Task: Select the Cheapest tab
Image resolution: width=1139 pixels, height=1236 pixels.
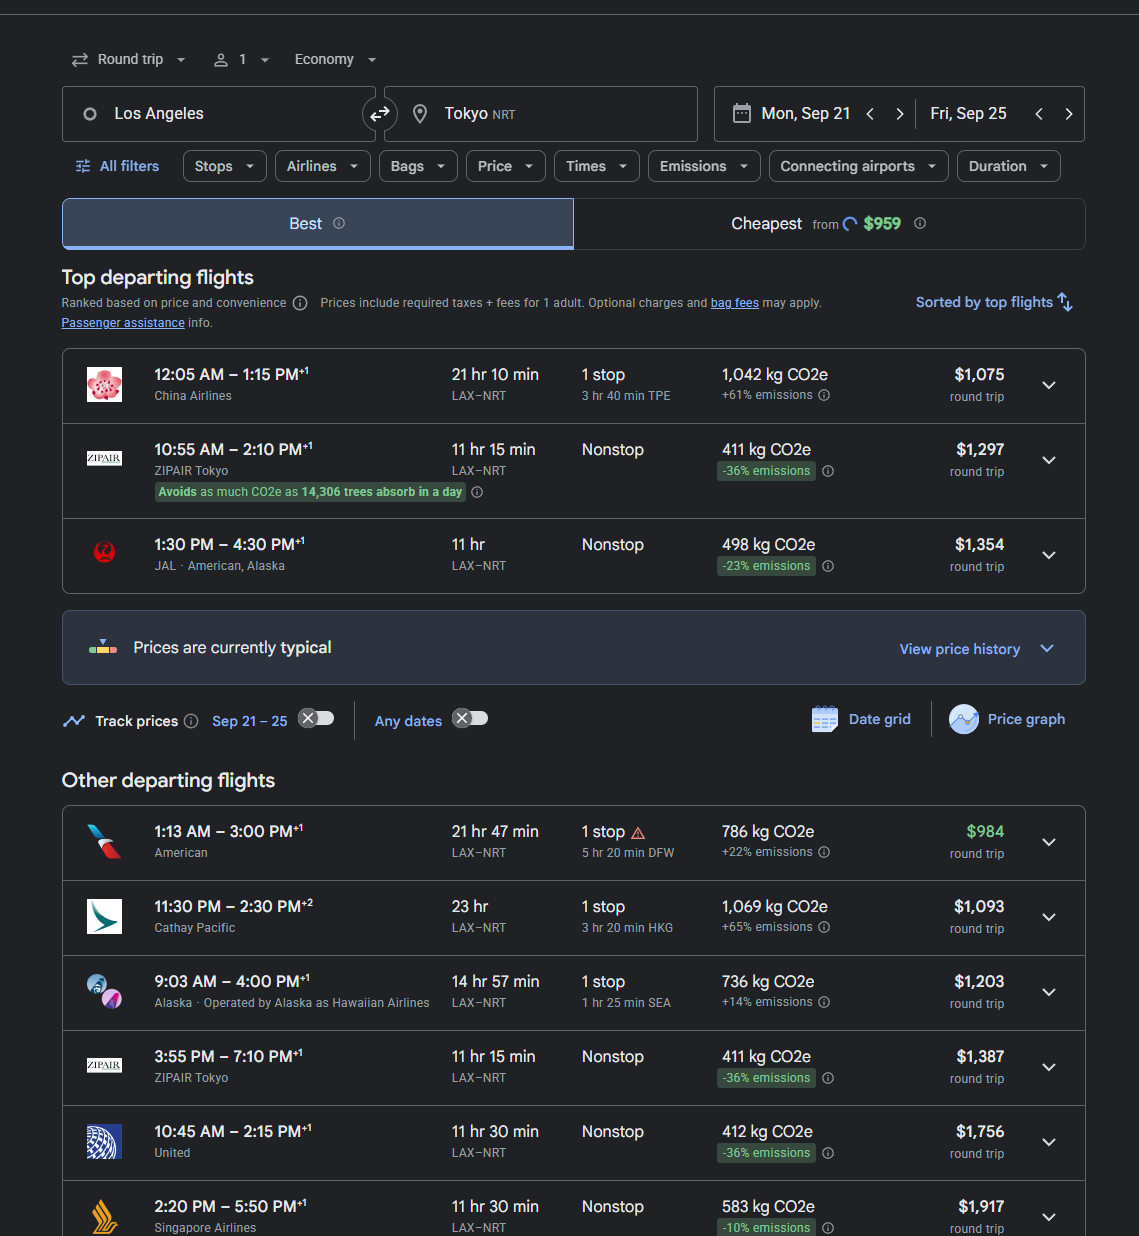Action: click(x=829, y=223)
